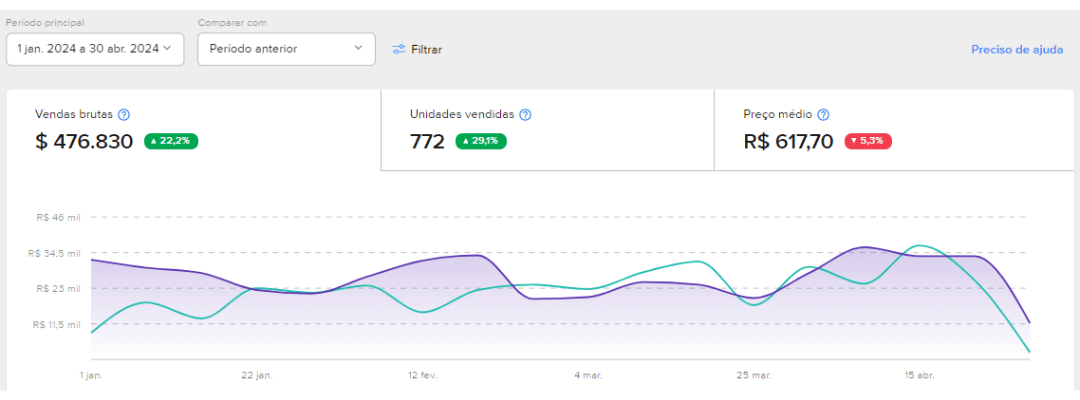The width and height of the screenshot is (1080, 400).
Task: Click the 22 jan. date label on chart
Action: (x=256, y=376)
